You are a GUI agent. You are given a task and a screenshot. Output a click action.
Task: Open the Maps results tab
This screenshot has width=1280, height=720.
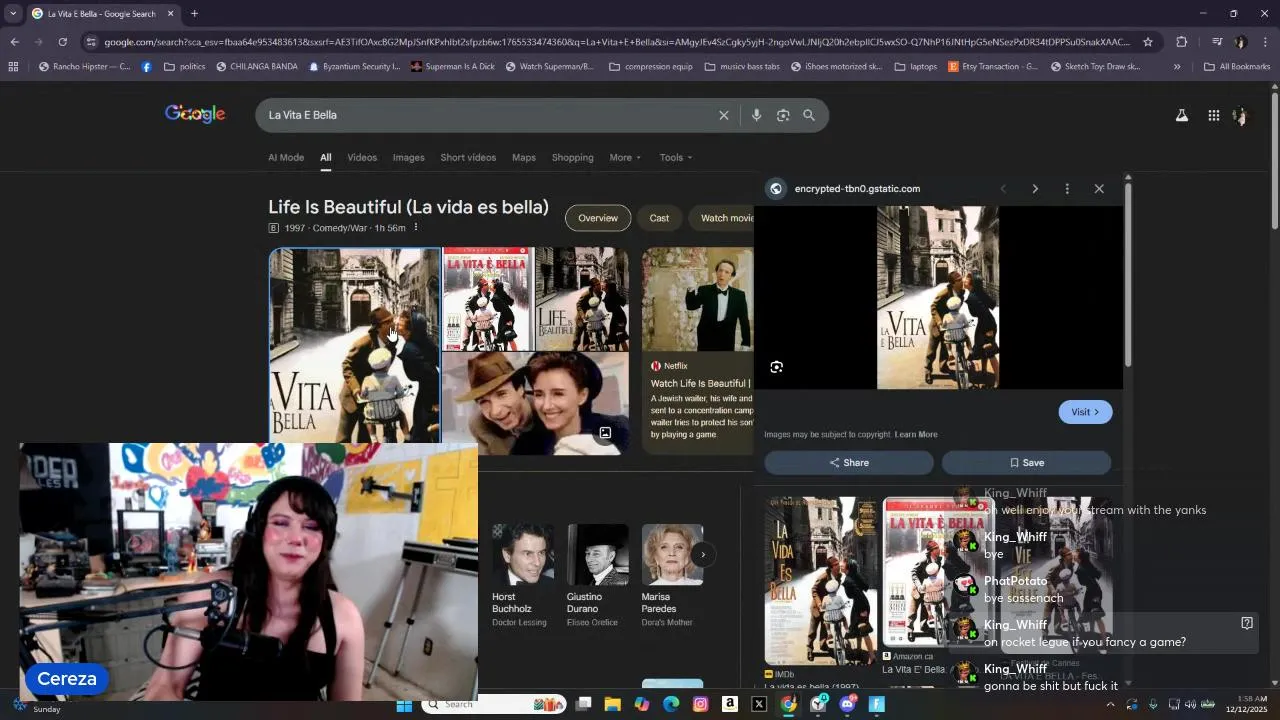[524, 157]
